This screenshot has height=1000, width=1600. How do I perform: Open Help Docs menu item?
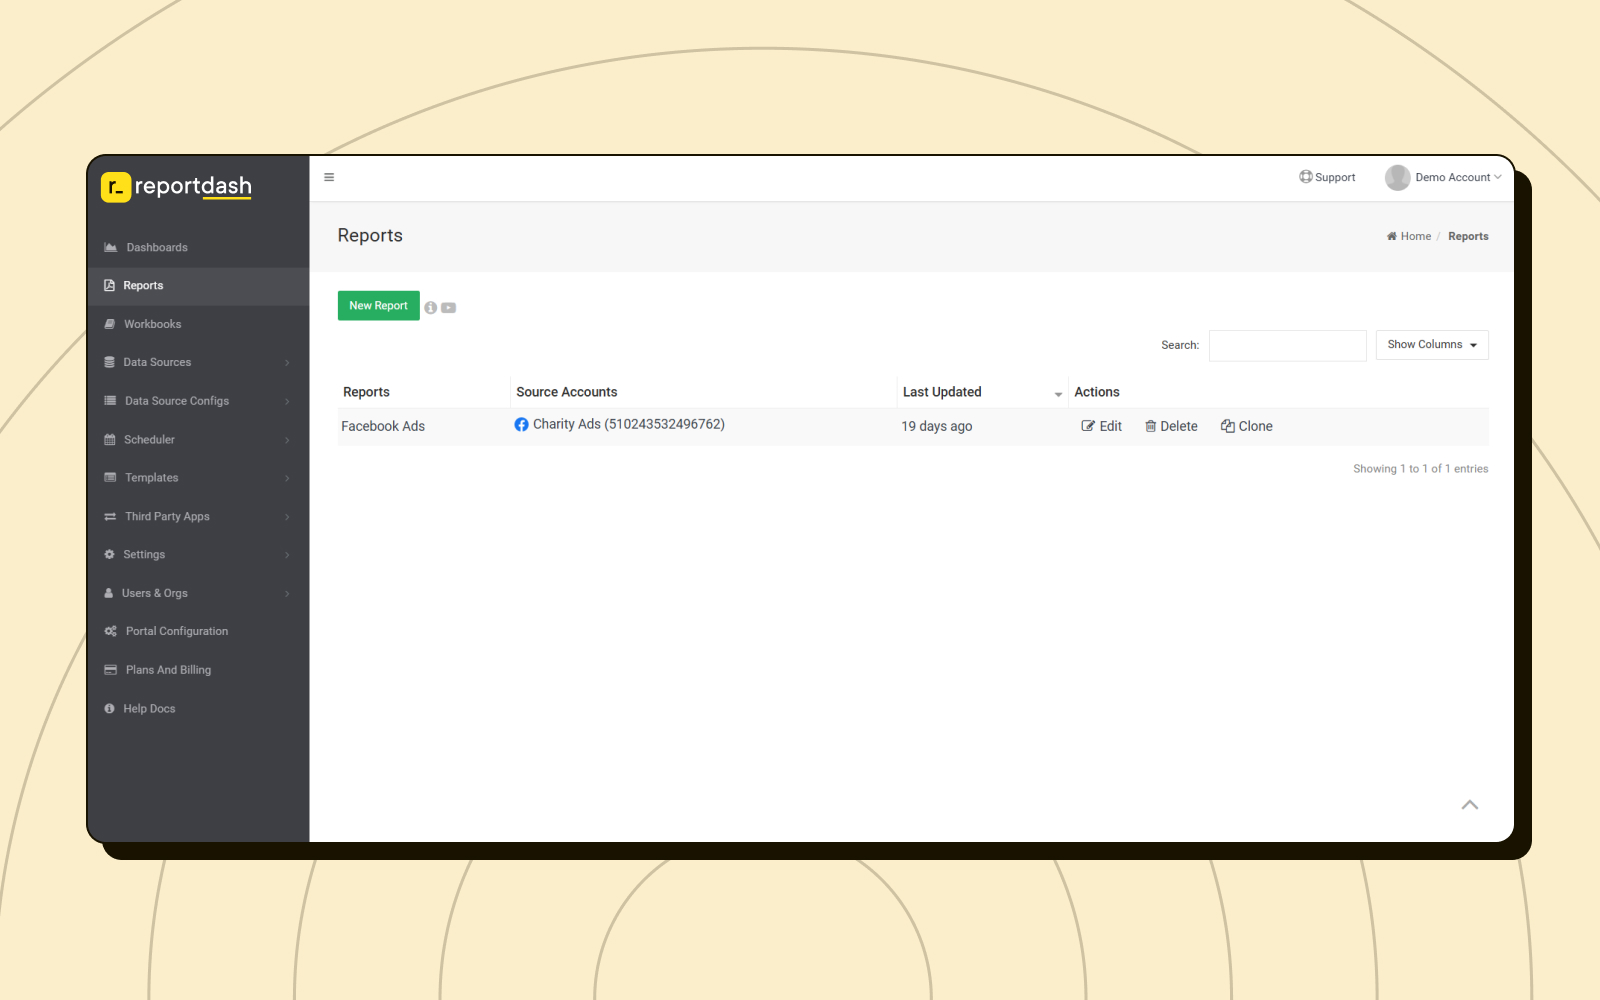[198, 708]
